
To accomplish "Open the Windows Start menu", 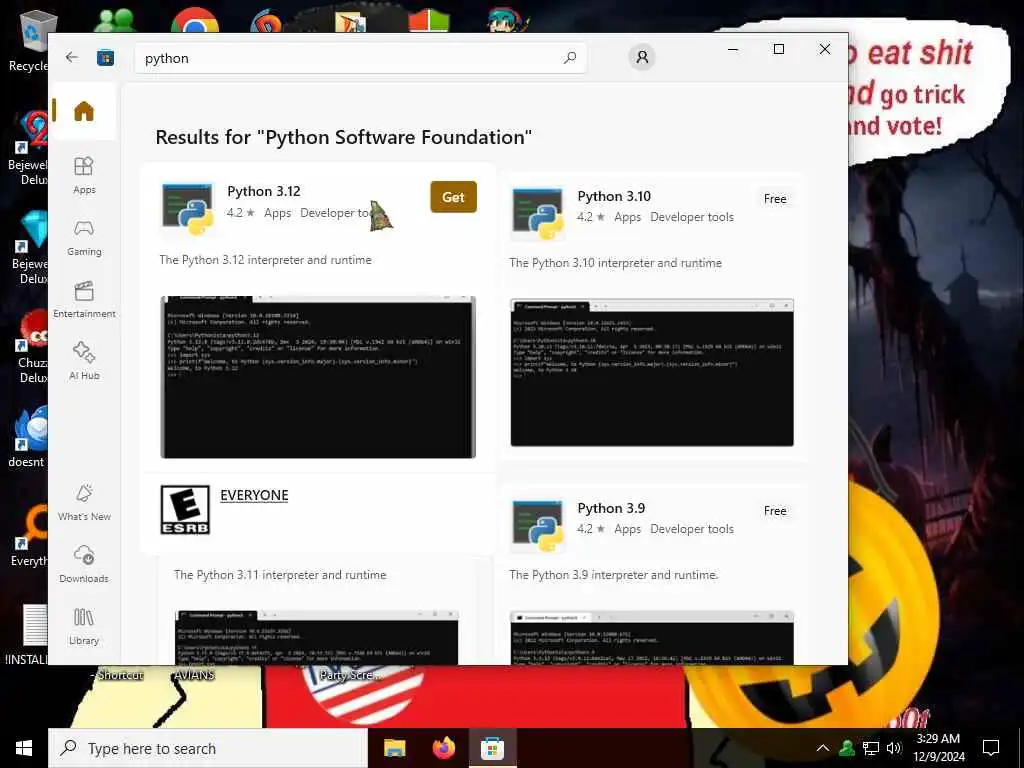I will (x=24, y=748).
